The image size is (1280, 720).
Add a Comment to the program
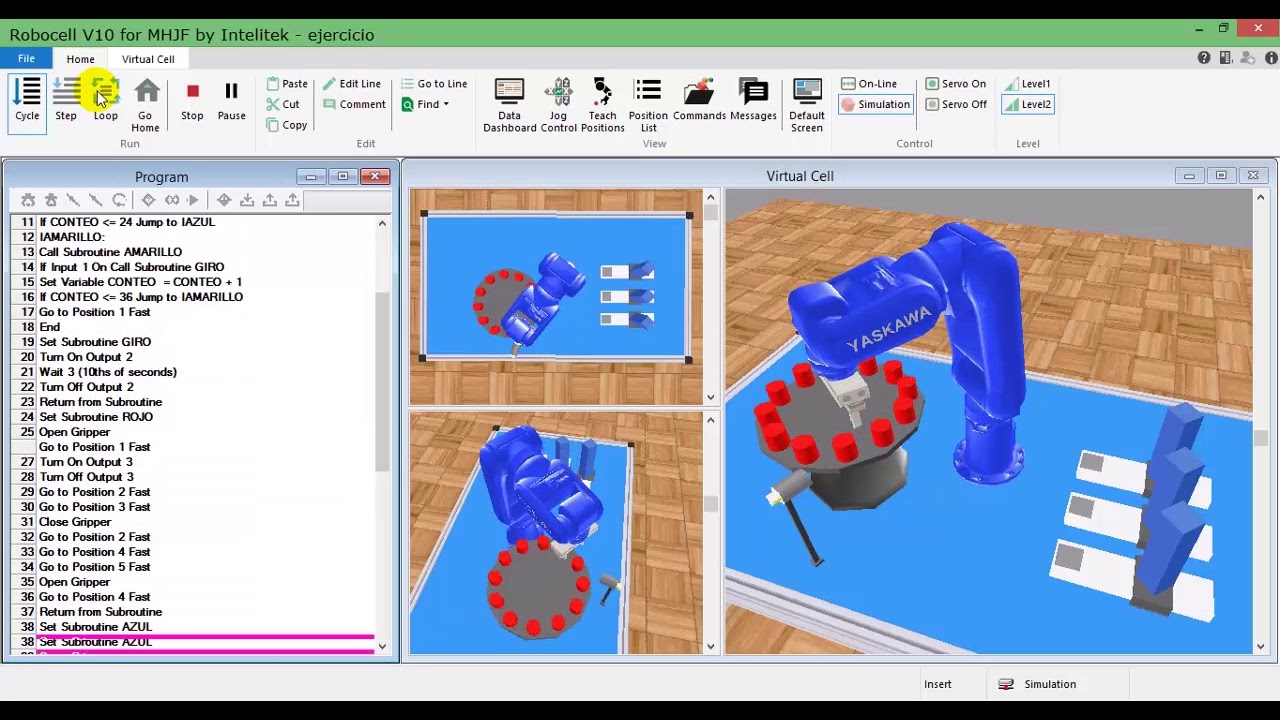point(354,104)
